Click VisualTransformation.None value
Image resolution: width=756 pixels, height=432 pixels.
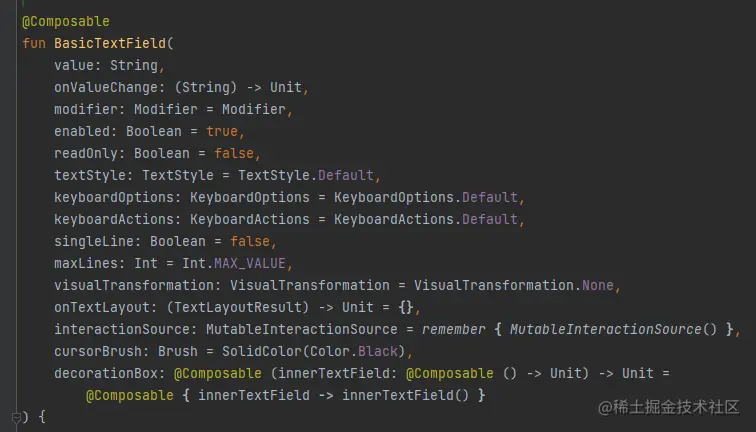point(513,285)
